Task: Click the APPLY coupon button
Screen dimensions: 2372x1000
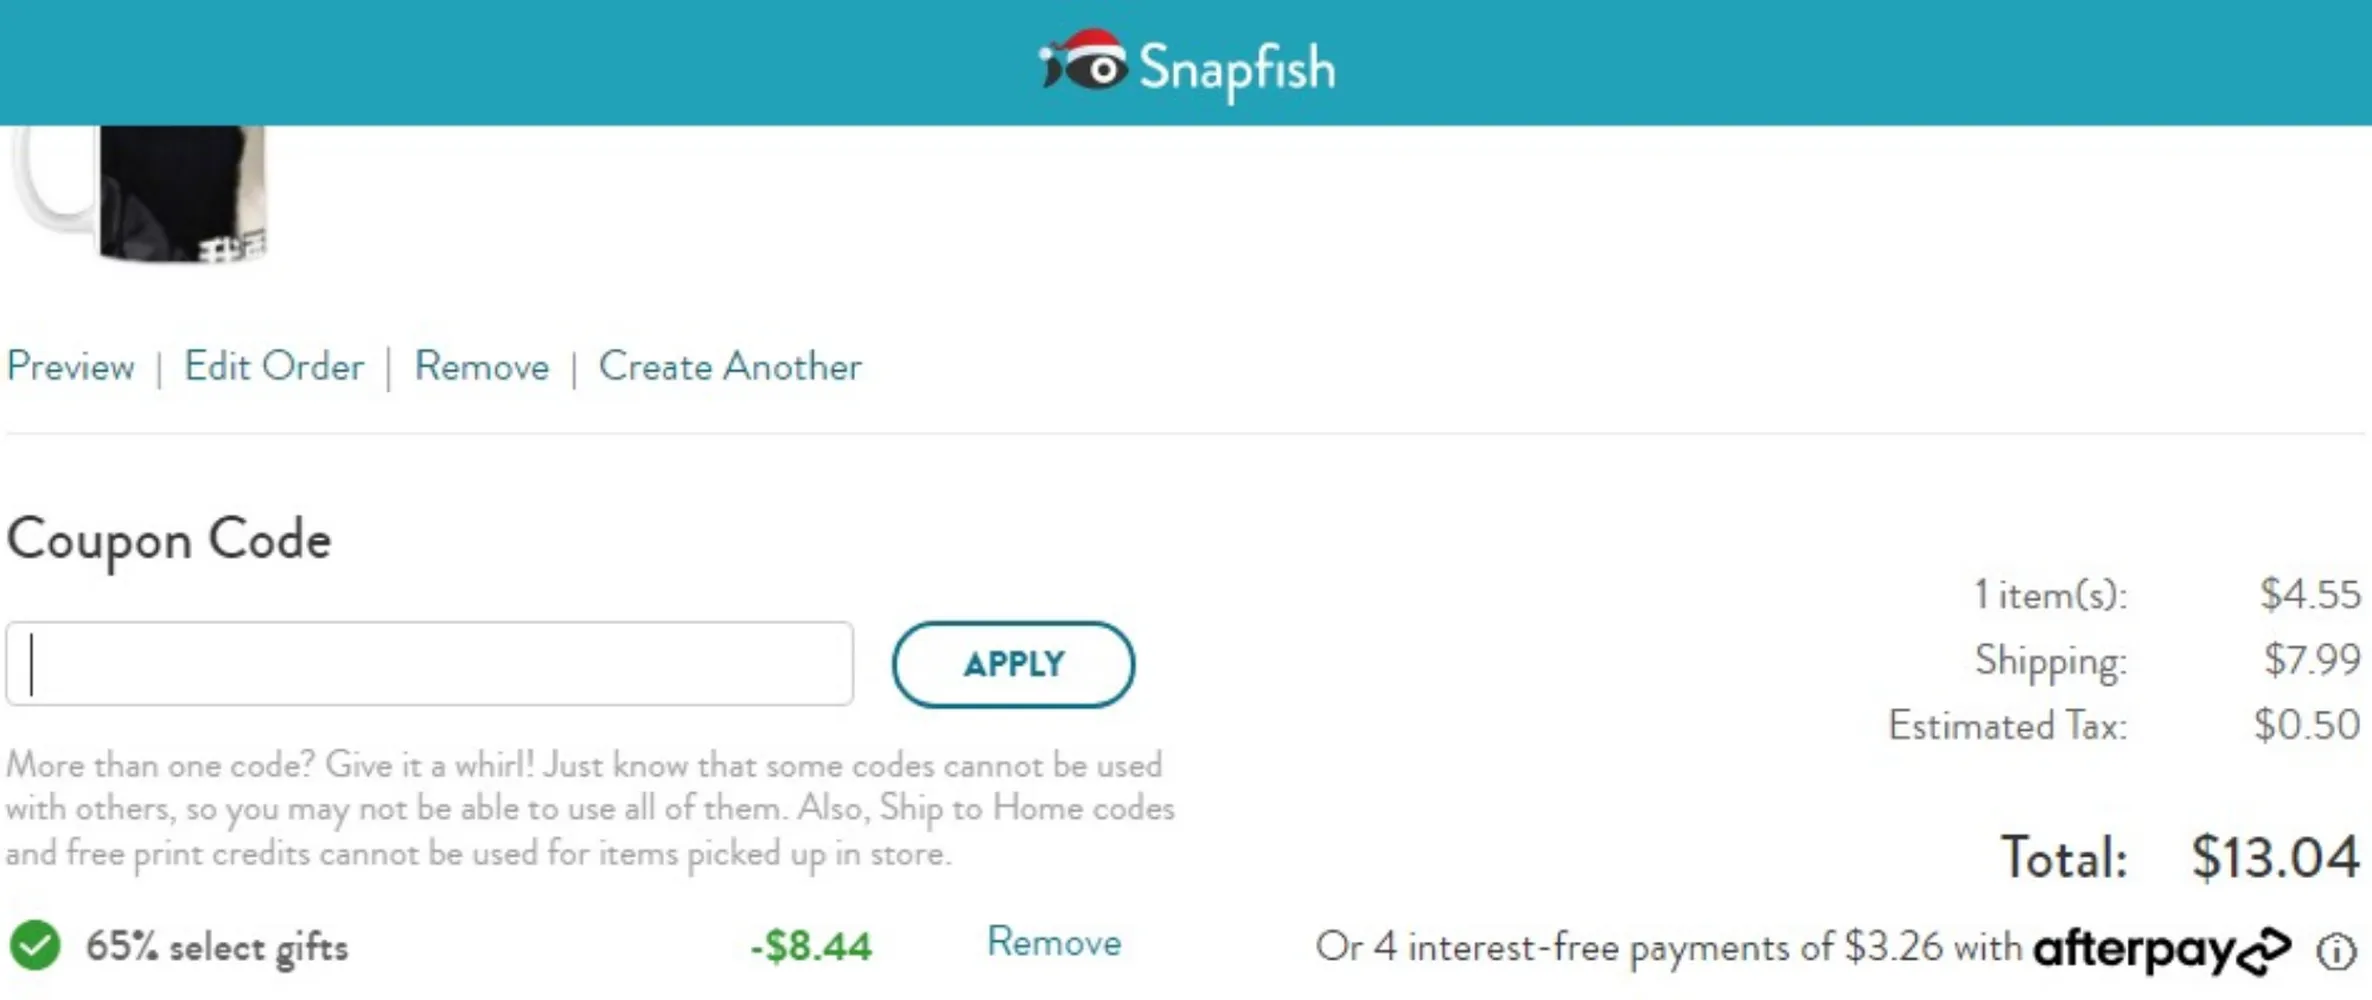Action: [x=1013, y=664]
